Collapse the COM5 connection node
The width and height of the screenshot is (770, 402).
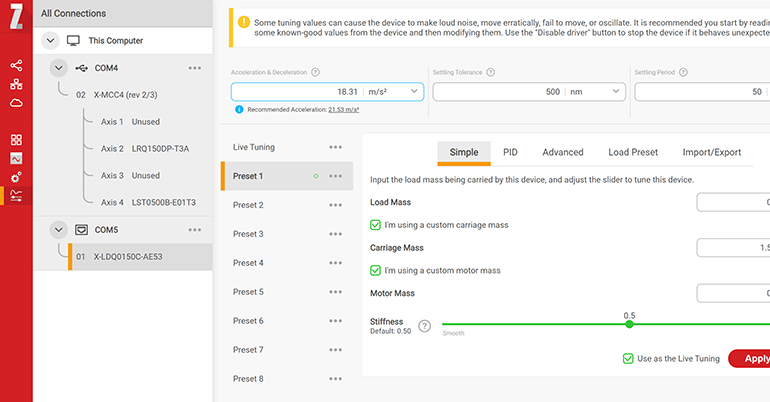click(58, 229)
